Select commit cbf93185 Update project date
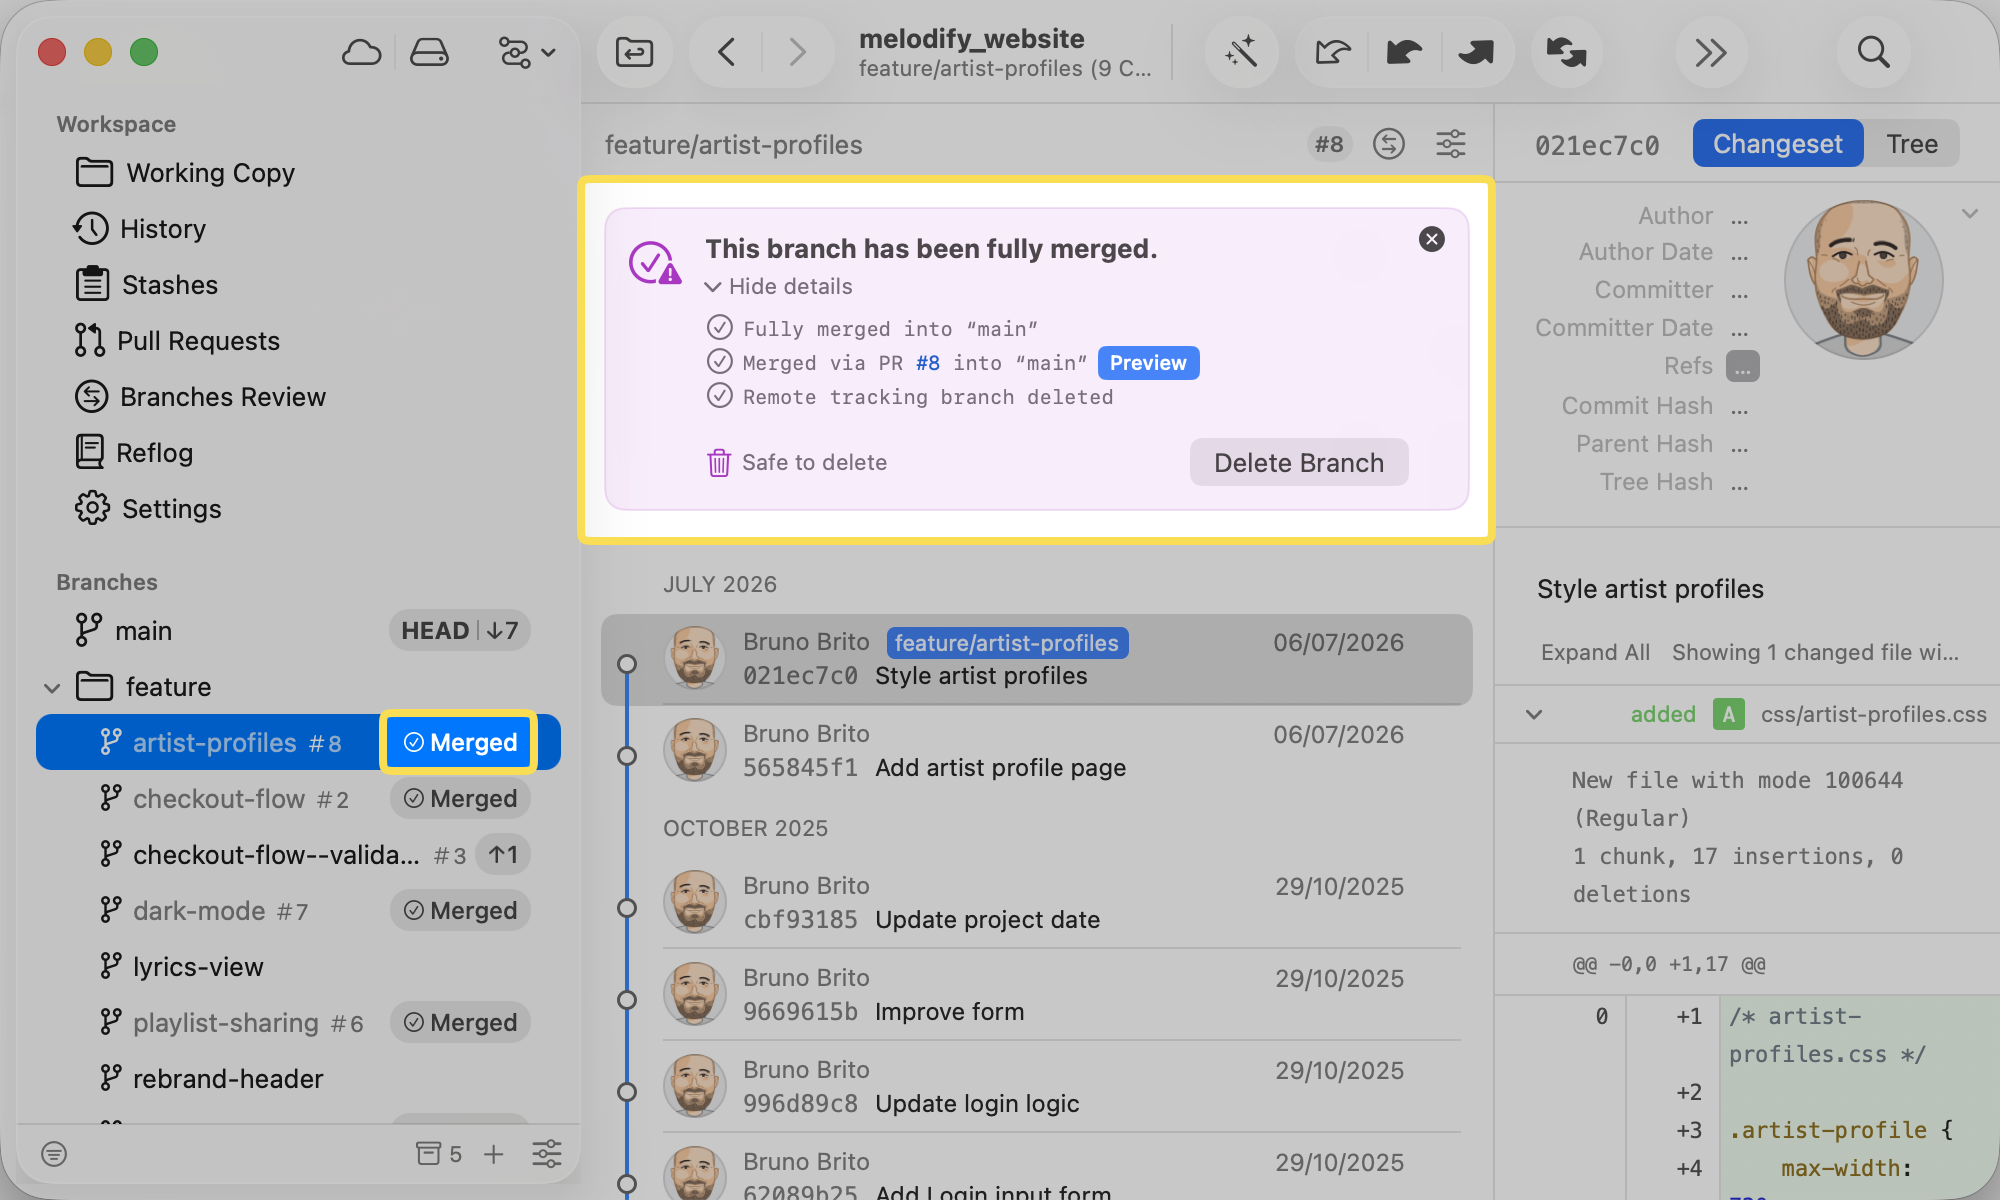This screenshot has height=1200, width=2000. click(1036, 903)
